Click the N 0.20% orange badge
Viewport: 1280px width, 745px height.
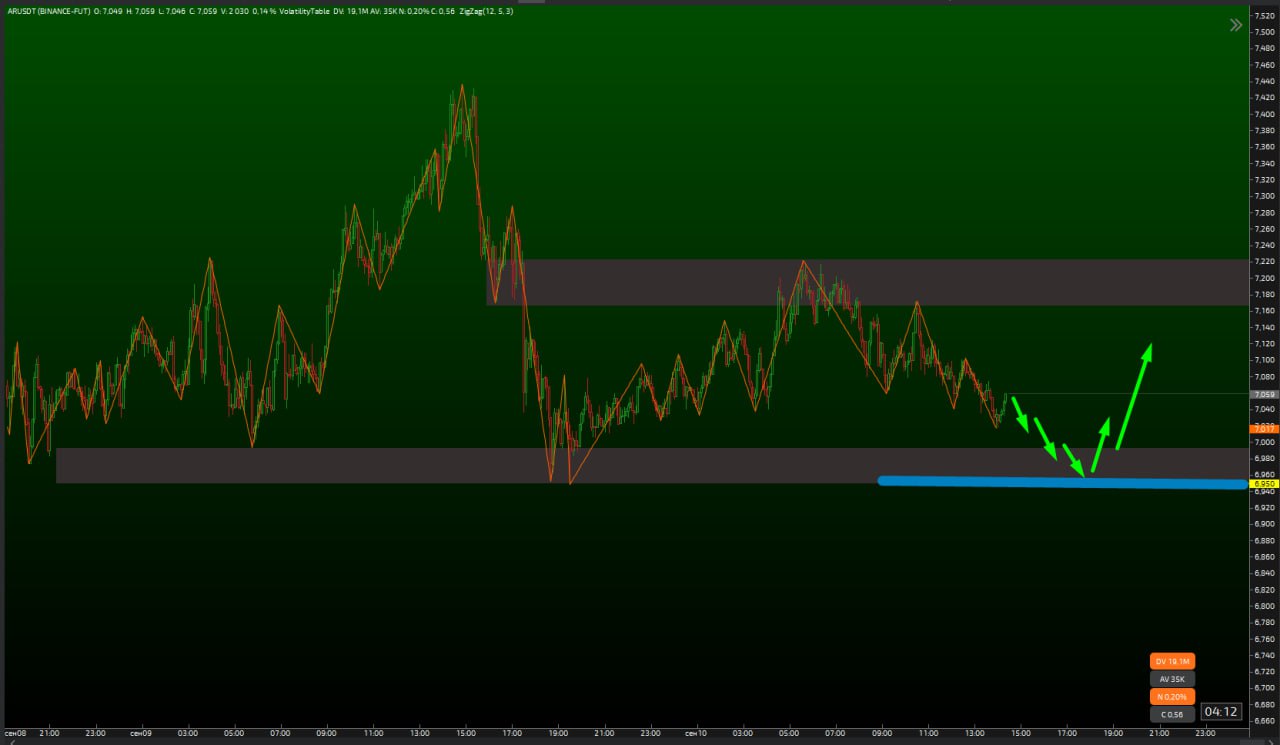coord(1172,696)
